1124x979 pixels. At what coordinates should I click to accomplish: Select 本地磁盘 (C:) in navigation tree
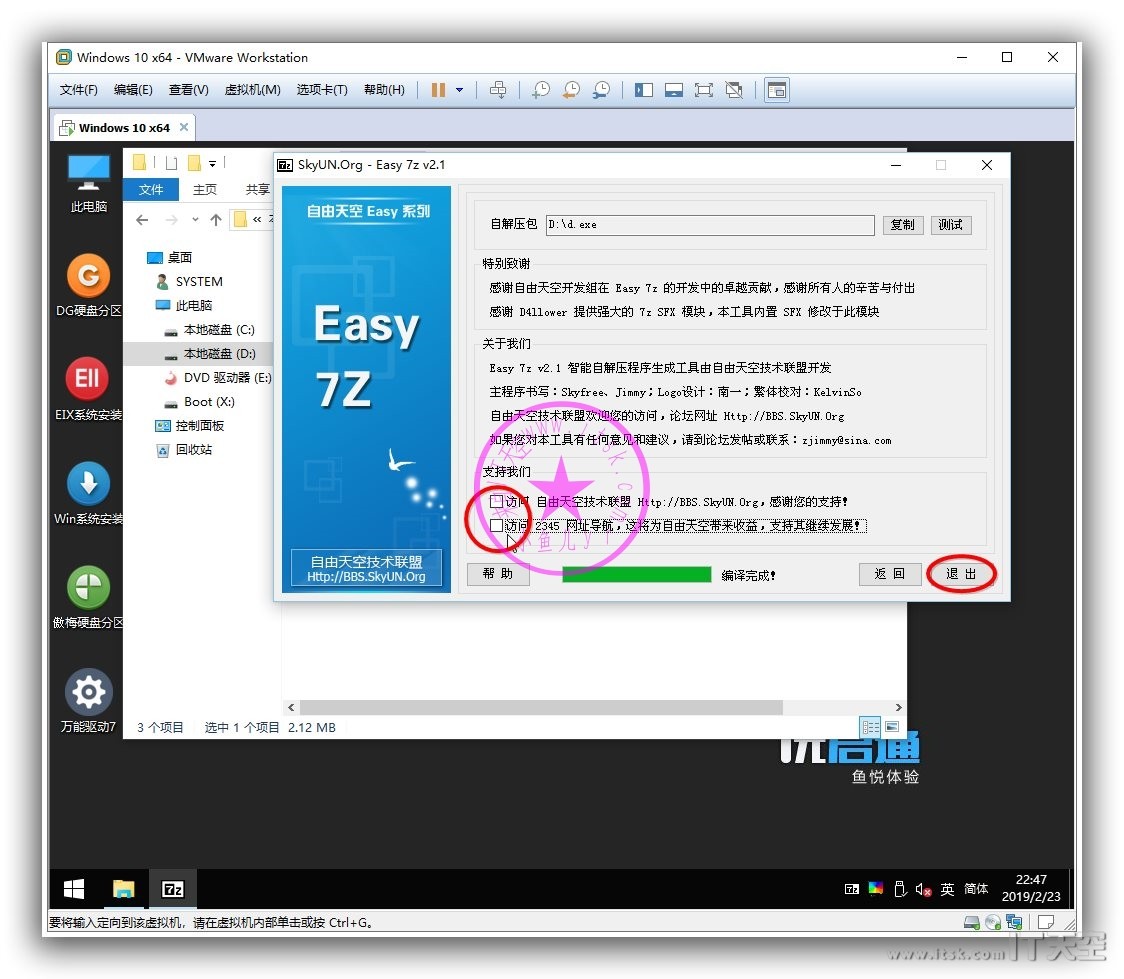click(209, 330)
